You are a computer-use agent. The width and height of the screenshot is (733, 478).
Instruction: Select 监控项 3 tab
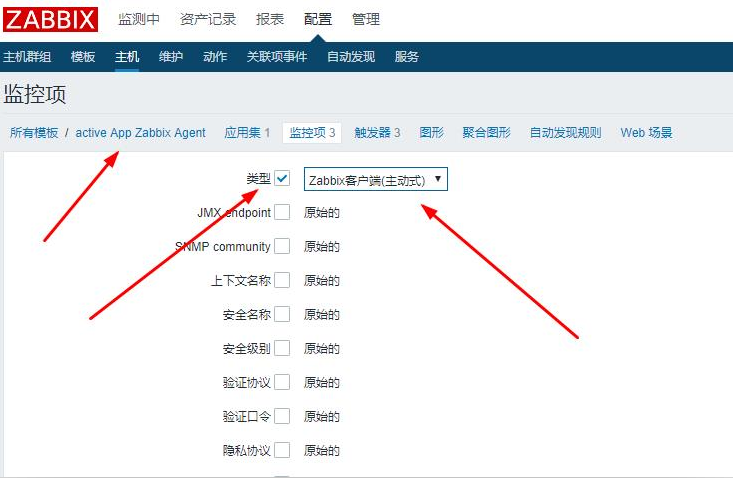312,133
